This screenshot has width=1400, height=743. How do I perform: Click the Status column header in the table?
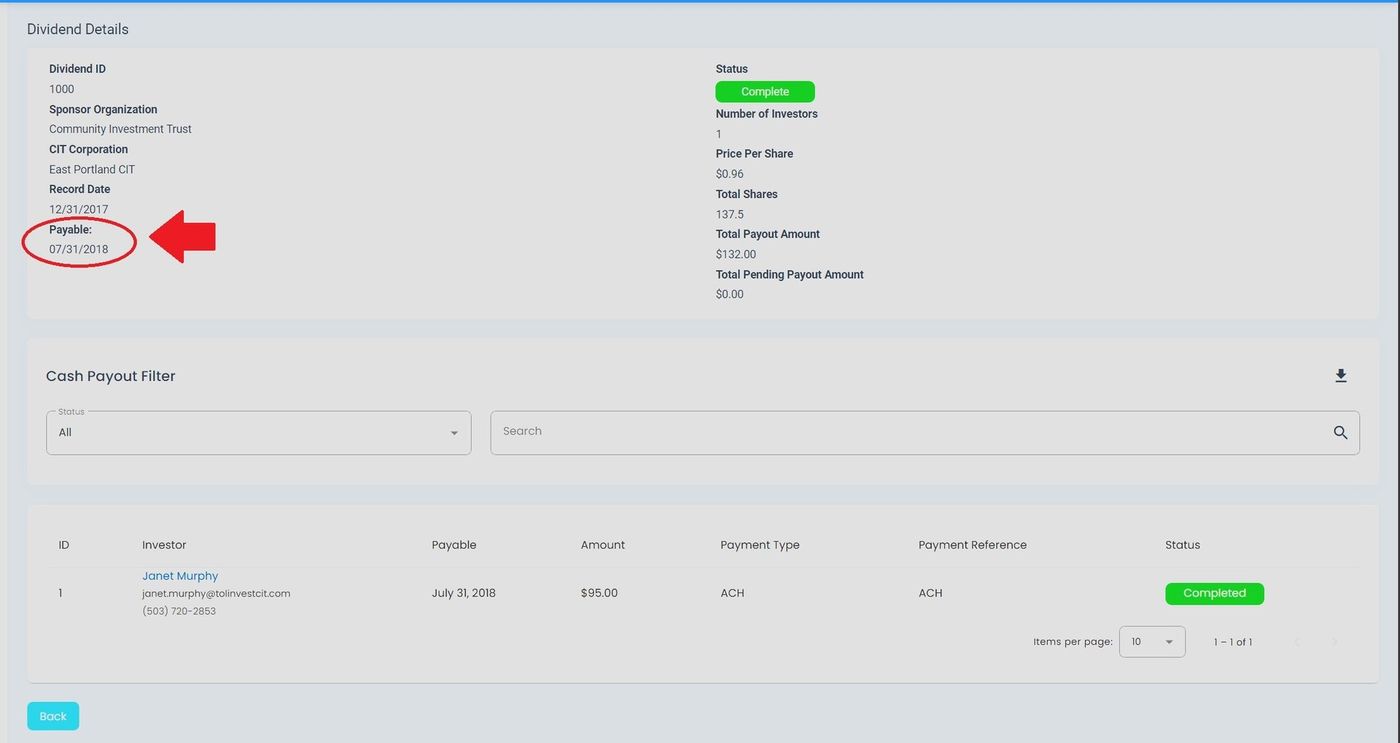coord(1182,545)
